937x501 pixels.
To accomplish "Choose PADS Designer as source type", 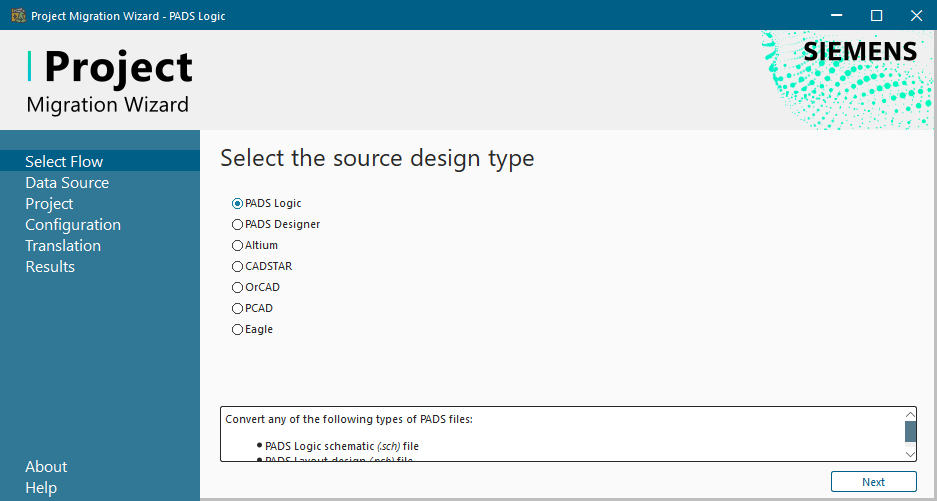I will pos(238,224).
